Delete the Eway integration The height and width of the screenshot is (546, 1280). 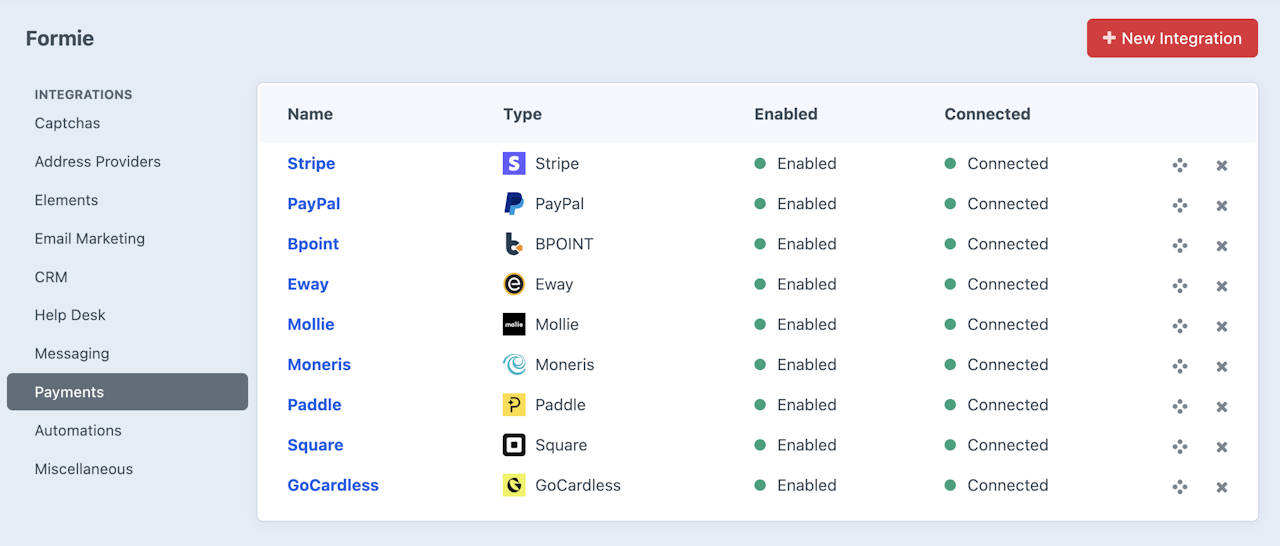point(1222,286)
